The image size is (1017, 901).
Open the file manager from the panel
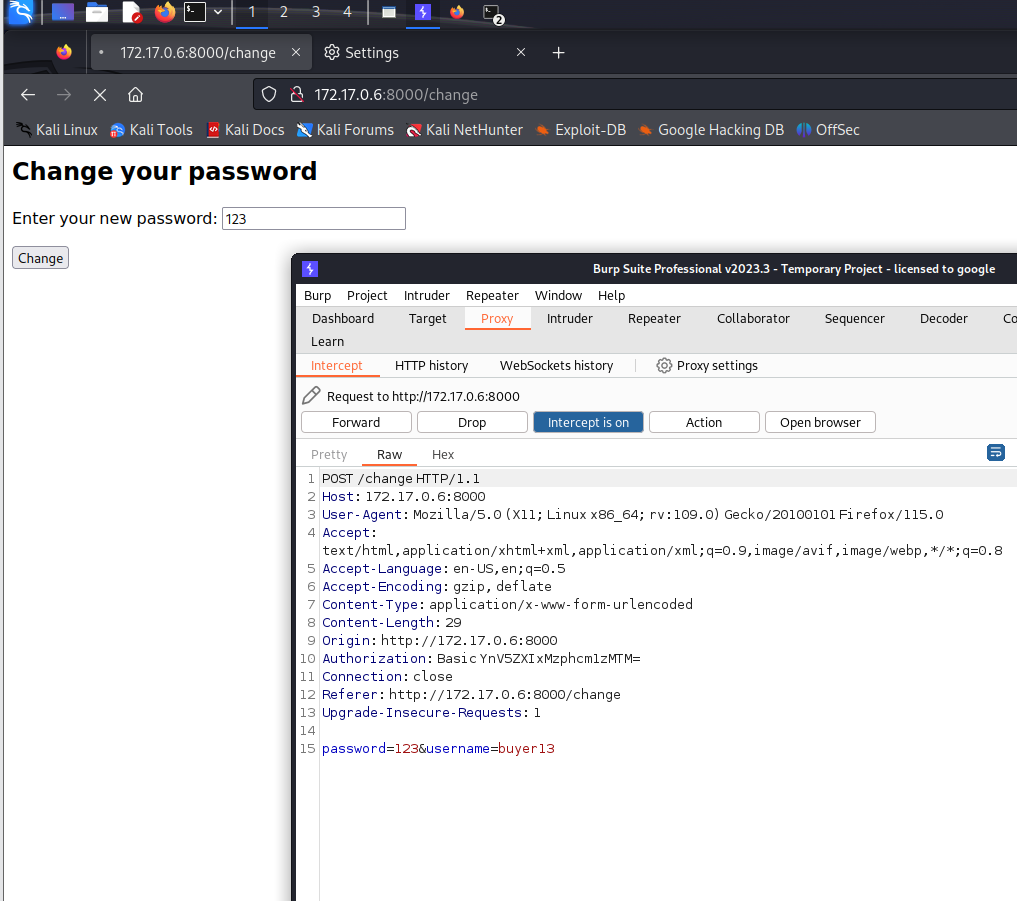point(97,12)
